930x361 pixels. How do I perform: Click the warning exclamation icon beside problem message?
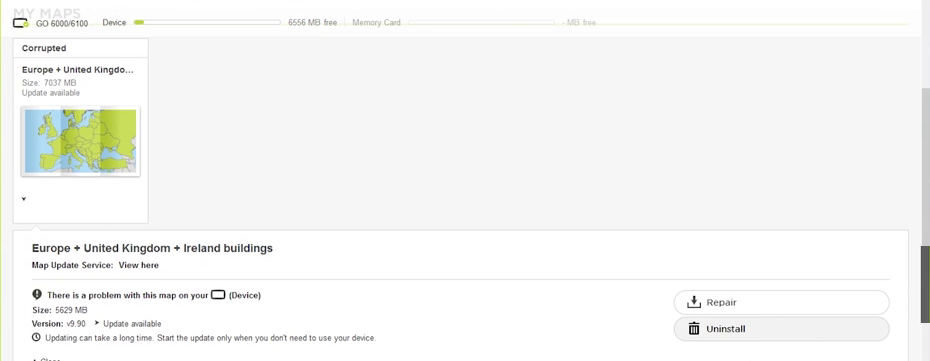pyautogui.click(x=37, y=294)
